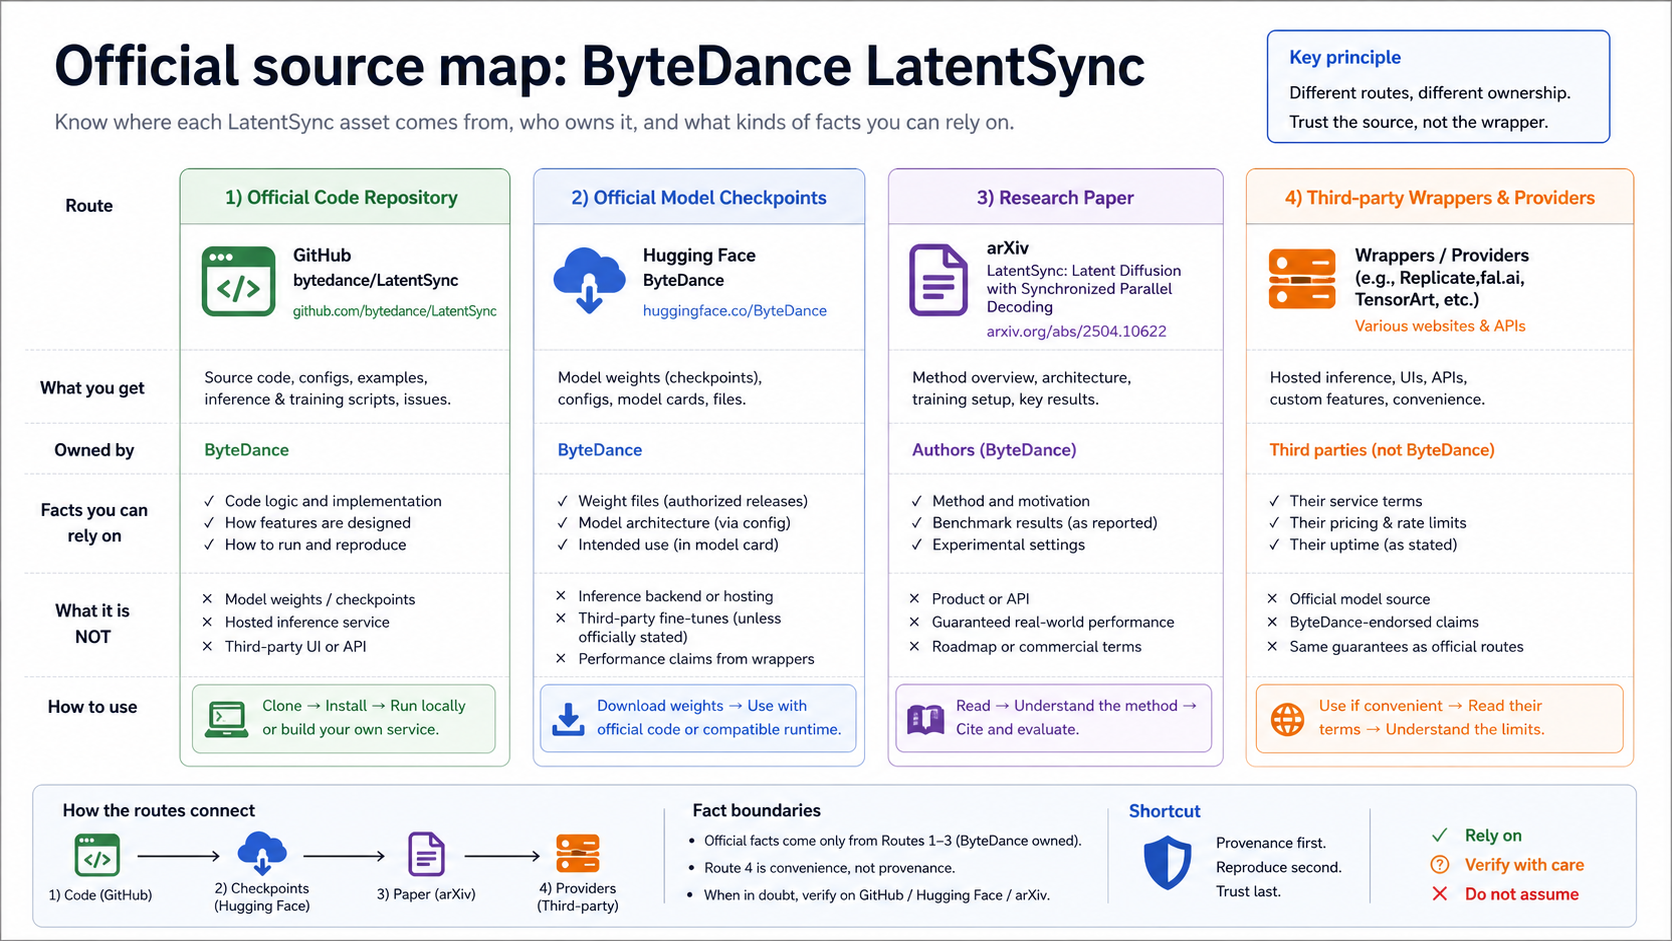This screenshot has width=1672, height=941.
Task: Click Same guarantees as official routes item
Action: [1406, 647]
